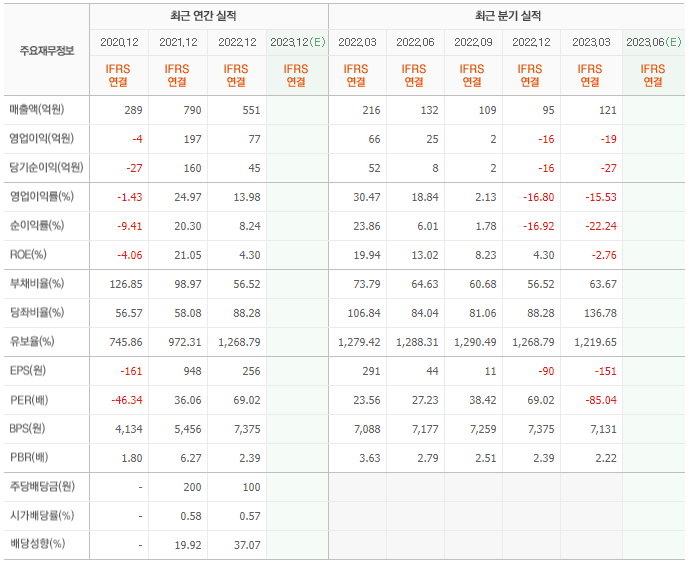Click the dividend per share value 200
The height and width of the screenshot is (564, 689).
click(192, 487)
